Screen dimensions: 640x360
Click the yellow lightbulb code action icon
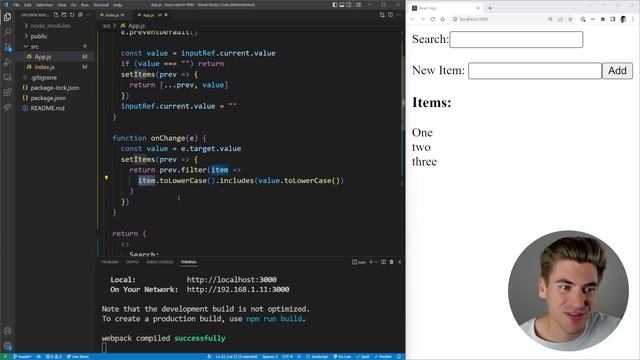coord(106,178)
